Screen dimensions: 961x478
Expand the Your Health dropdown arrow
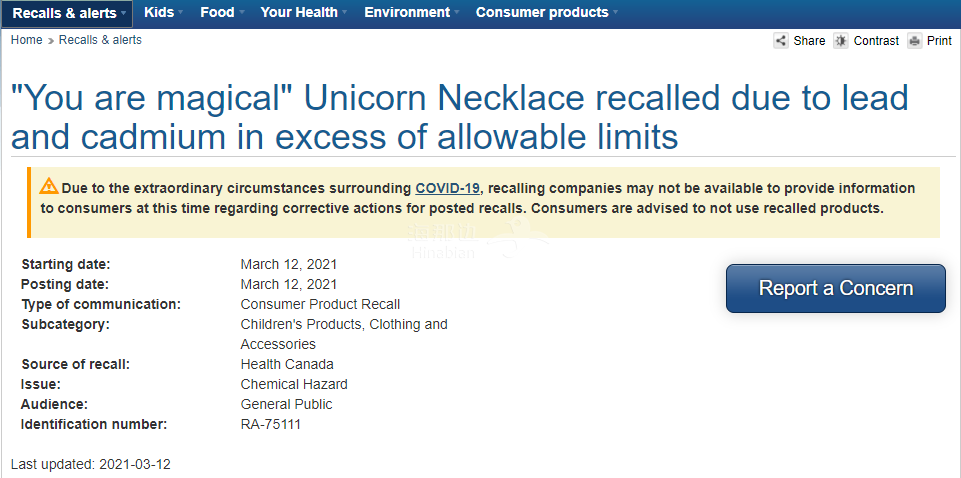coord(344,12)
